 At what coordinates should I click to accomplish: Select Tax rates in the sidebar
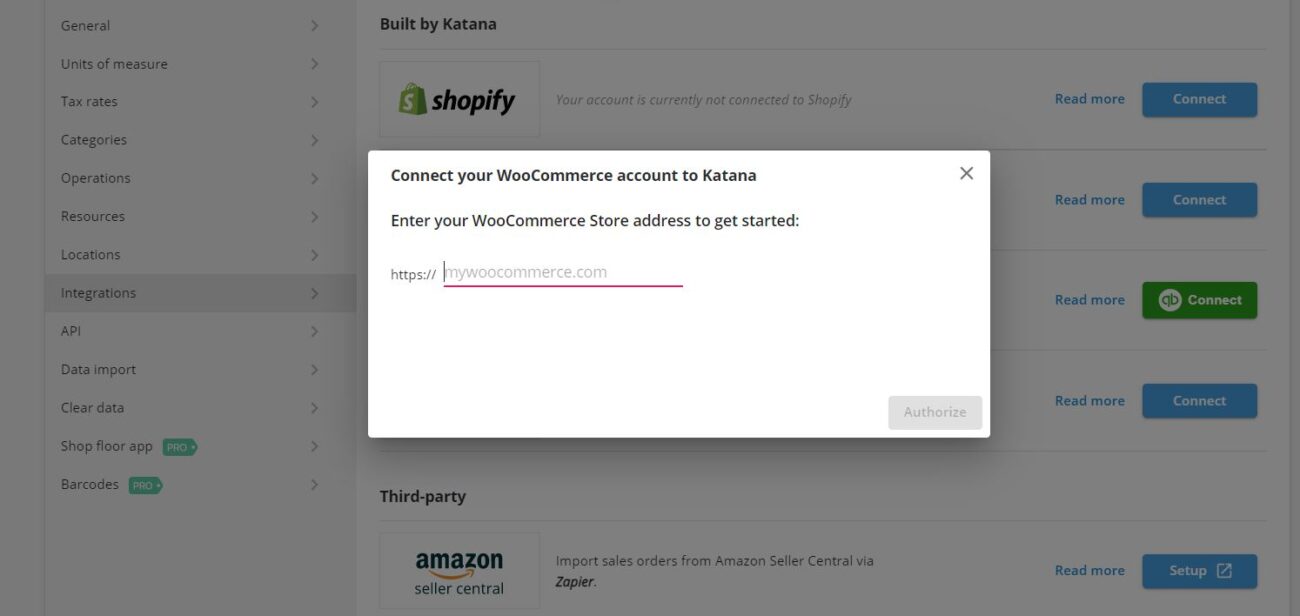[89, 101]
